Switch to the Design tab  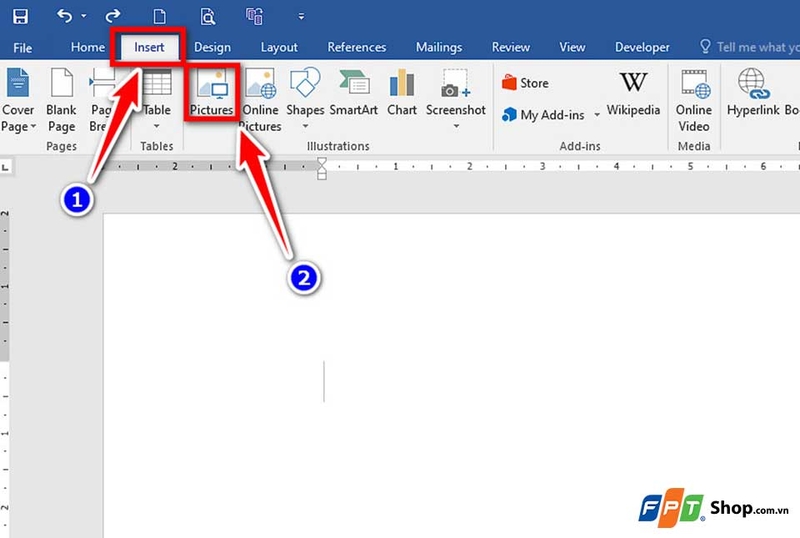(212, 47)
